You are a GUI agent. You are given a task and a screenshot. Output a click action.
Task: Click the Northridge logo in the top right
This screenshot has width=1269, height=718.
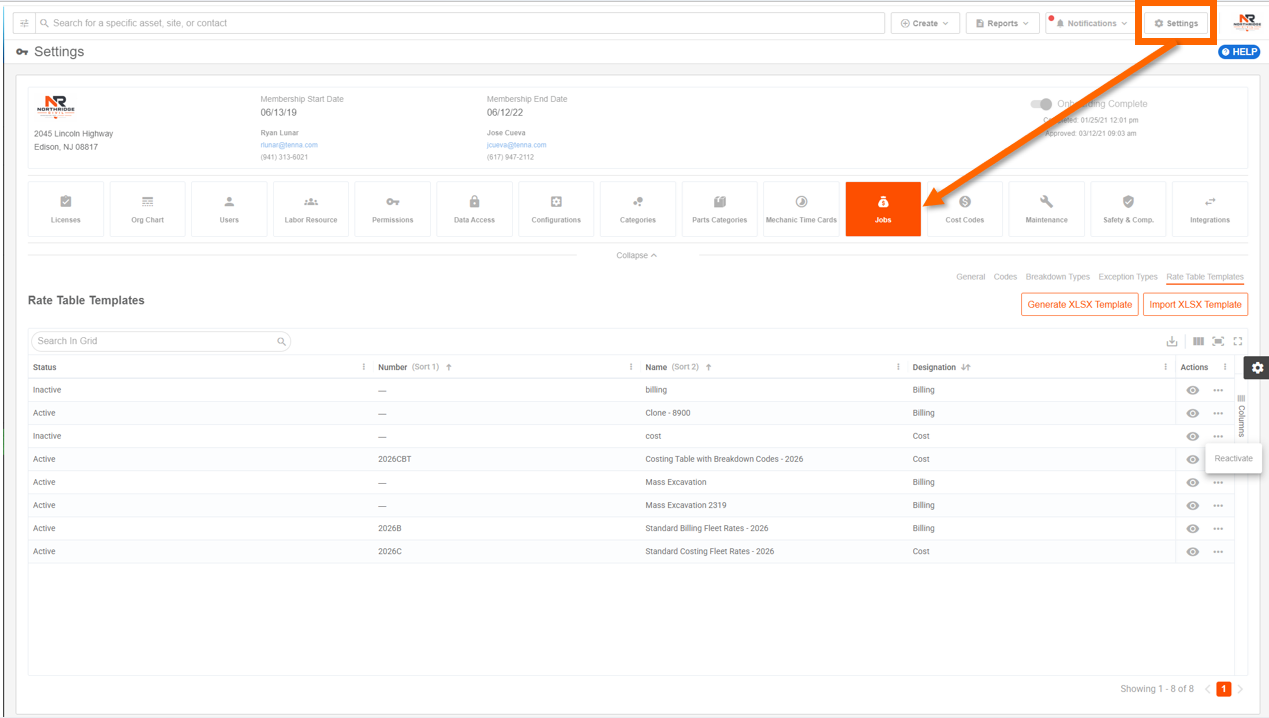click(x=1246, y=23)
